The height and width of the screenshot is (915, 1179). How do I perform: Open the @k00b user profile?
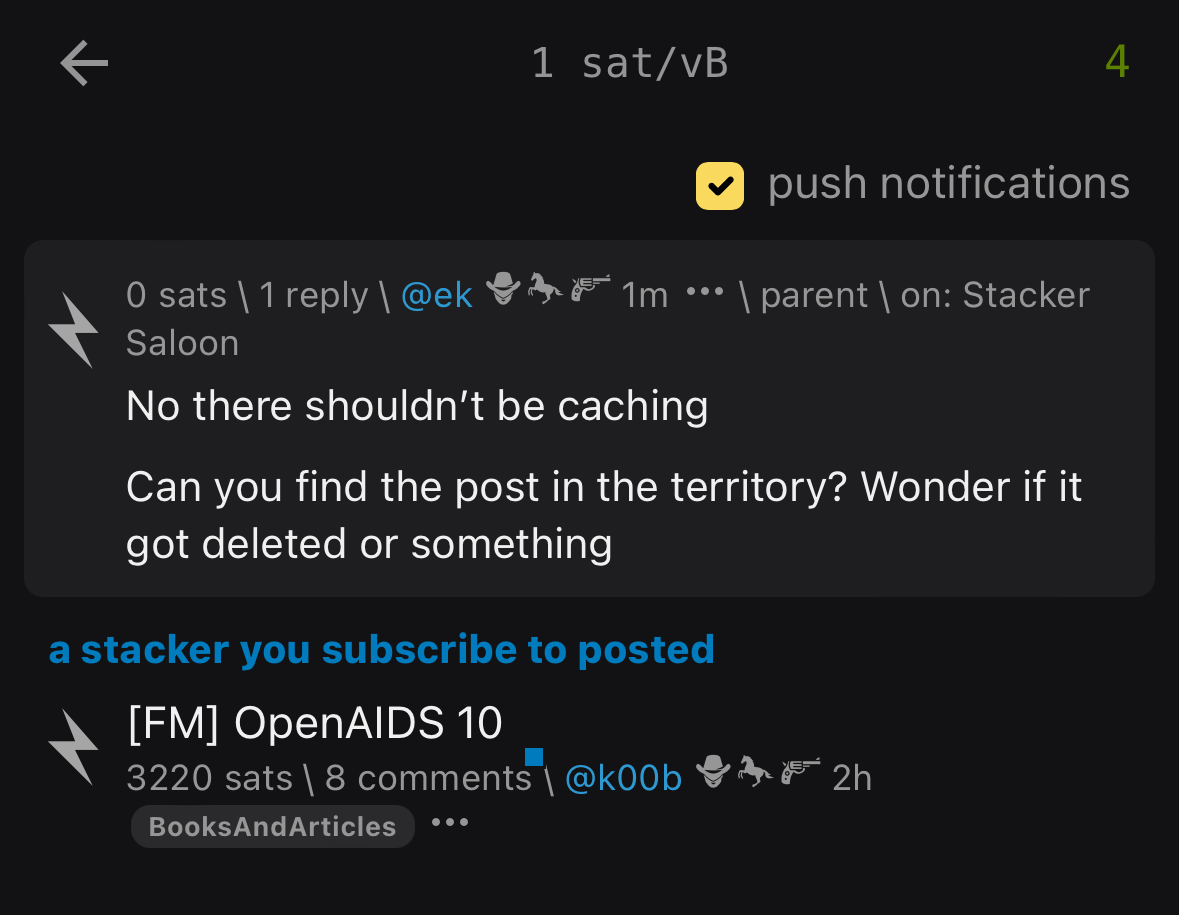coord(623,778)
